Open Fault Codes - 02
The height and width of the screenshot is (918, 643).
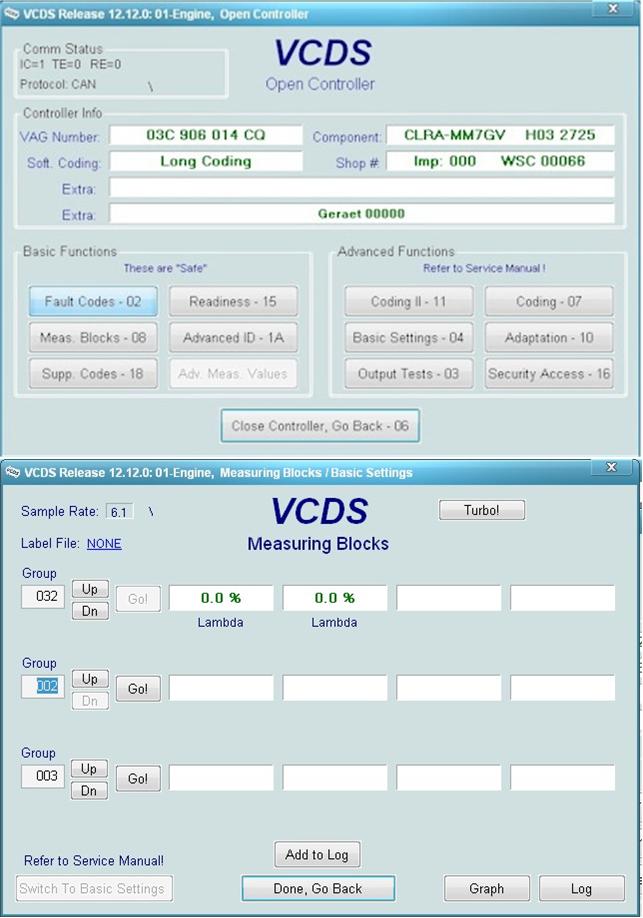(x=93, y=302)
